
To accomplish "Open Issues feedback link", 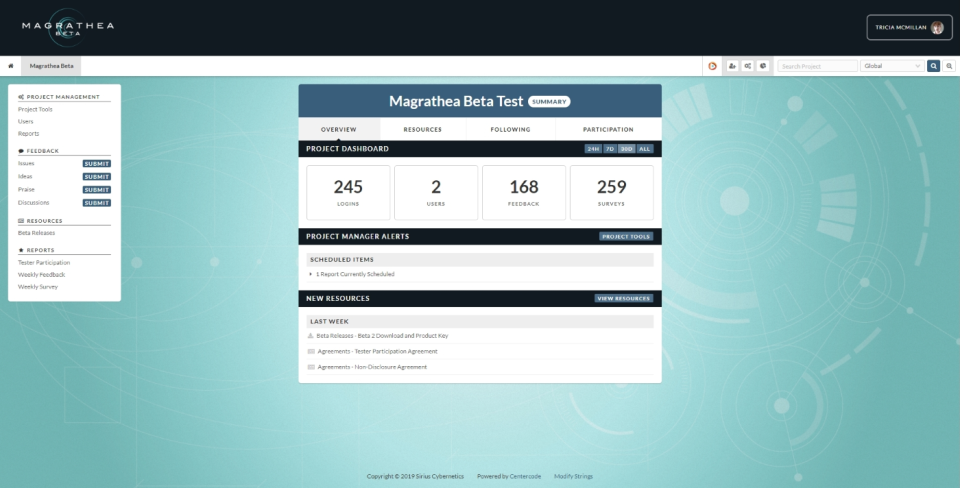I will 26,163.
